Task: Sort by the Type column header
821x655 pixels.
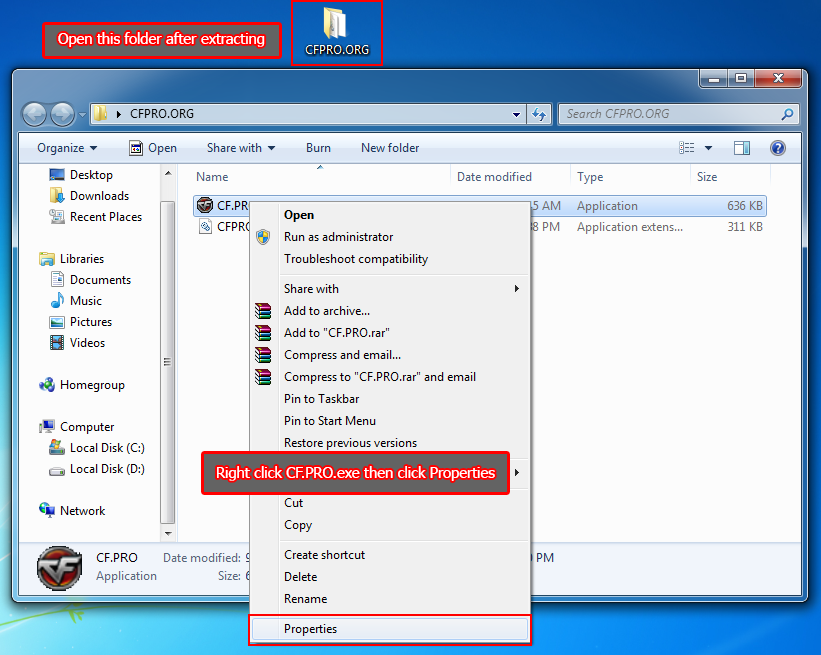Action: (590, 177)
